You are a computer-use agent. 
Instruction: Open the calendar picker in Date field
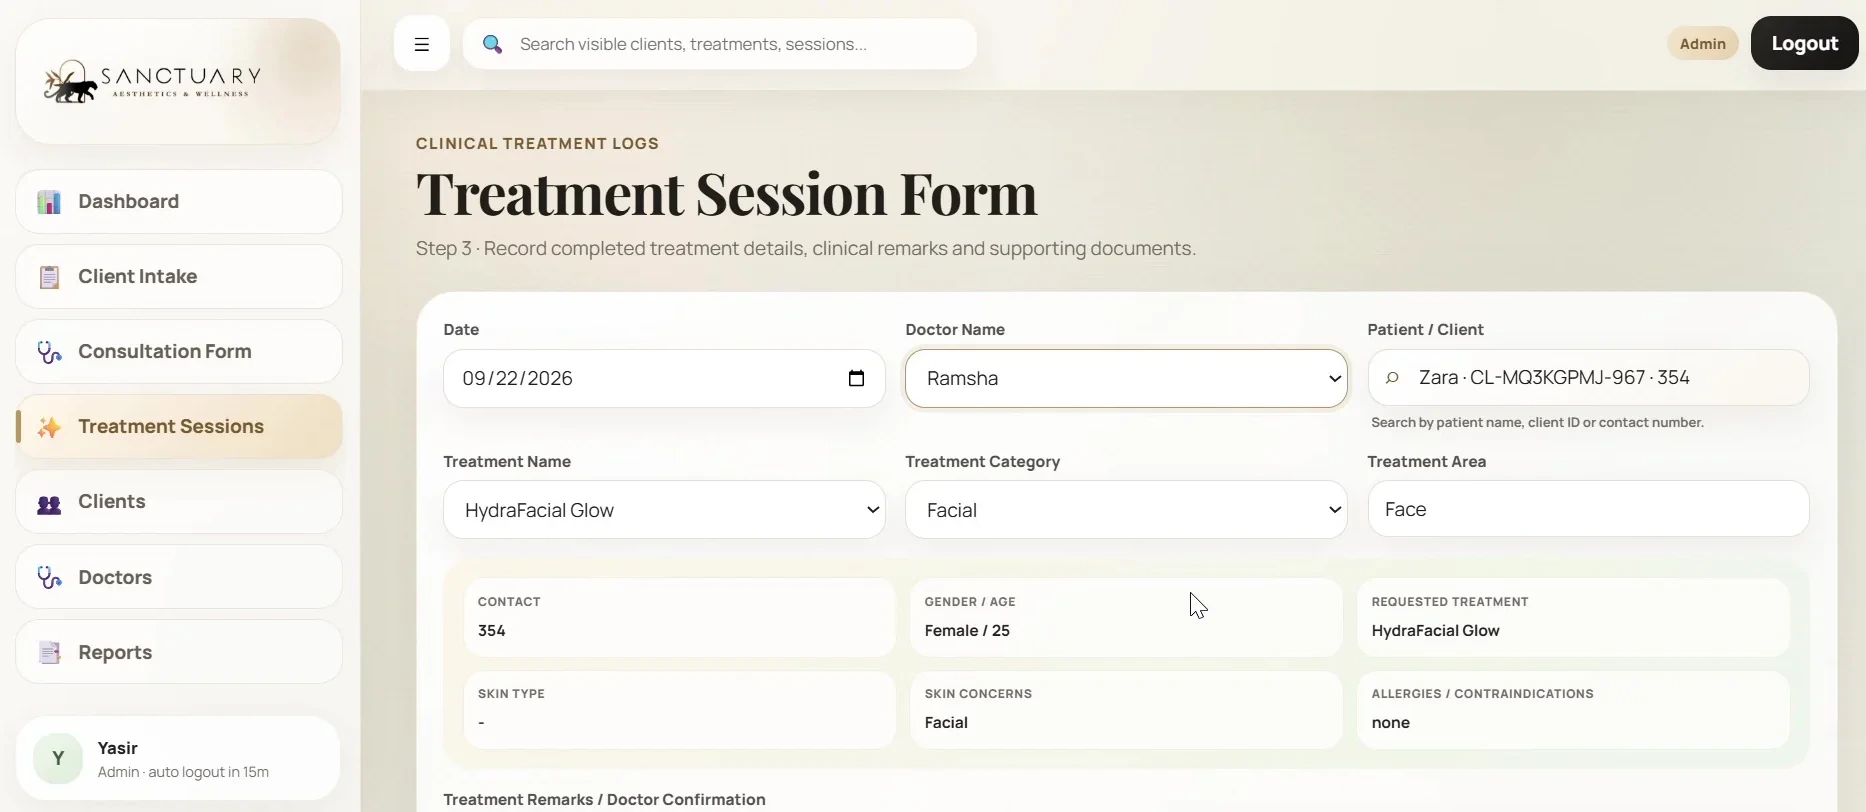coord(856,378)
